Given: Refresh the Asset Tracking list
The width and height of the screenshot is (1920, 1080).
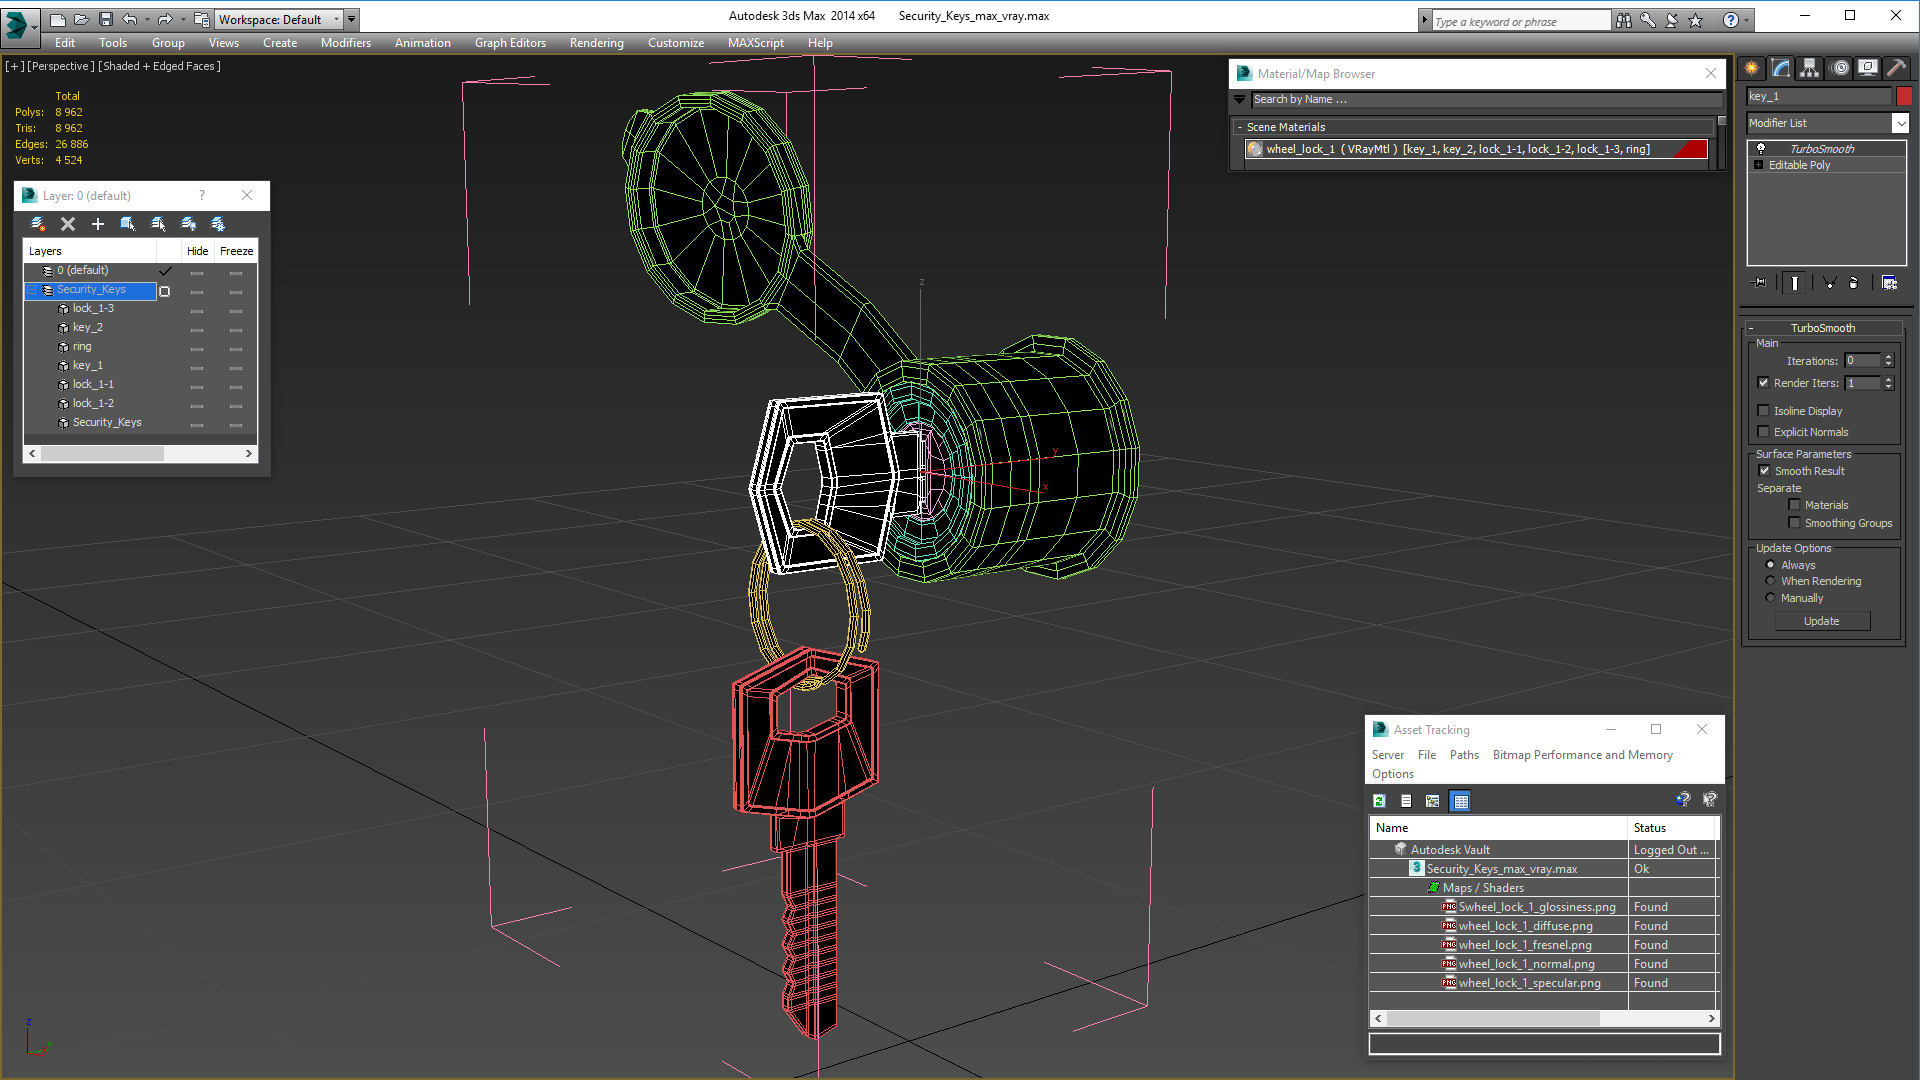Looking at the screenshot, I should [1379, 801].
